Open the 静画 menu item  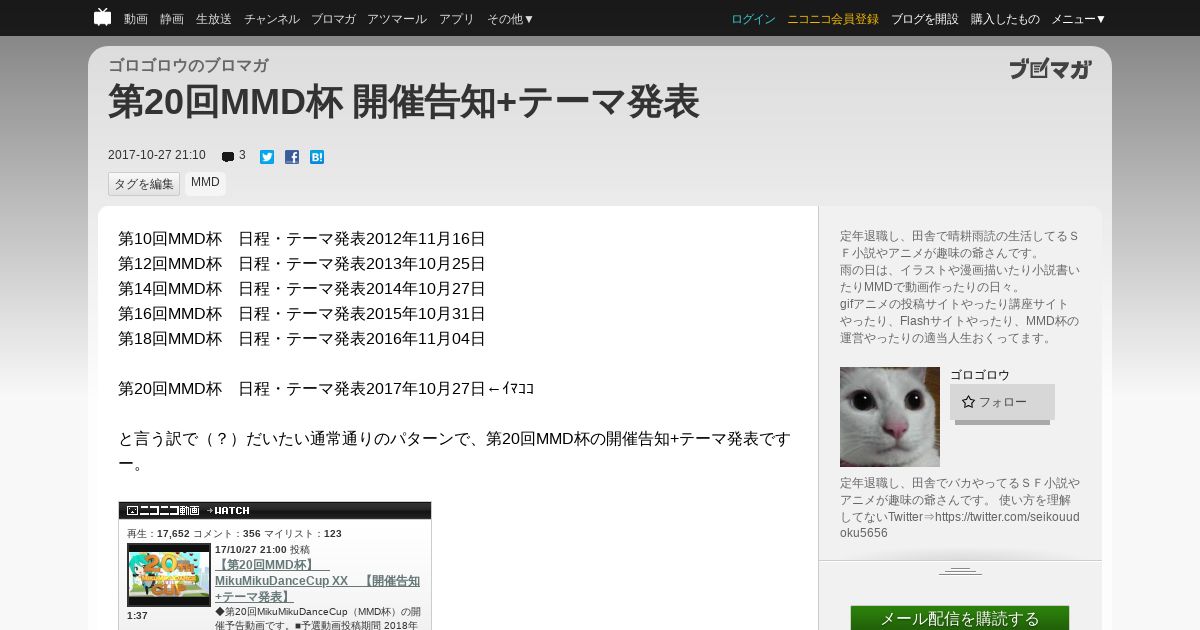point(172,19)
